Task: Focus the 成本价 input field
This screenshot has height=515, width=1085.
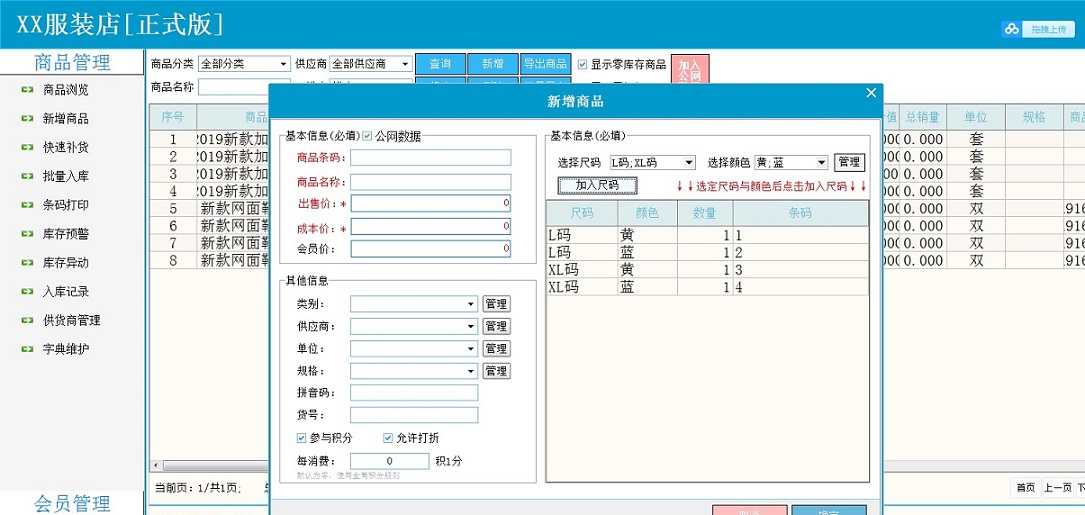Action: click(430, 226)
